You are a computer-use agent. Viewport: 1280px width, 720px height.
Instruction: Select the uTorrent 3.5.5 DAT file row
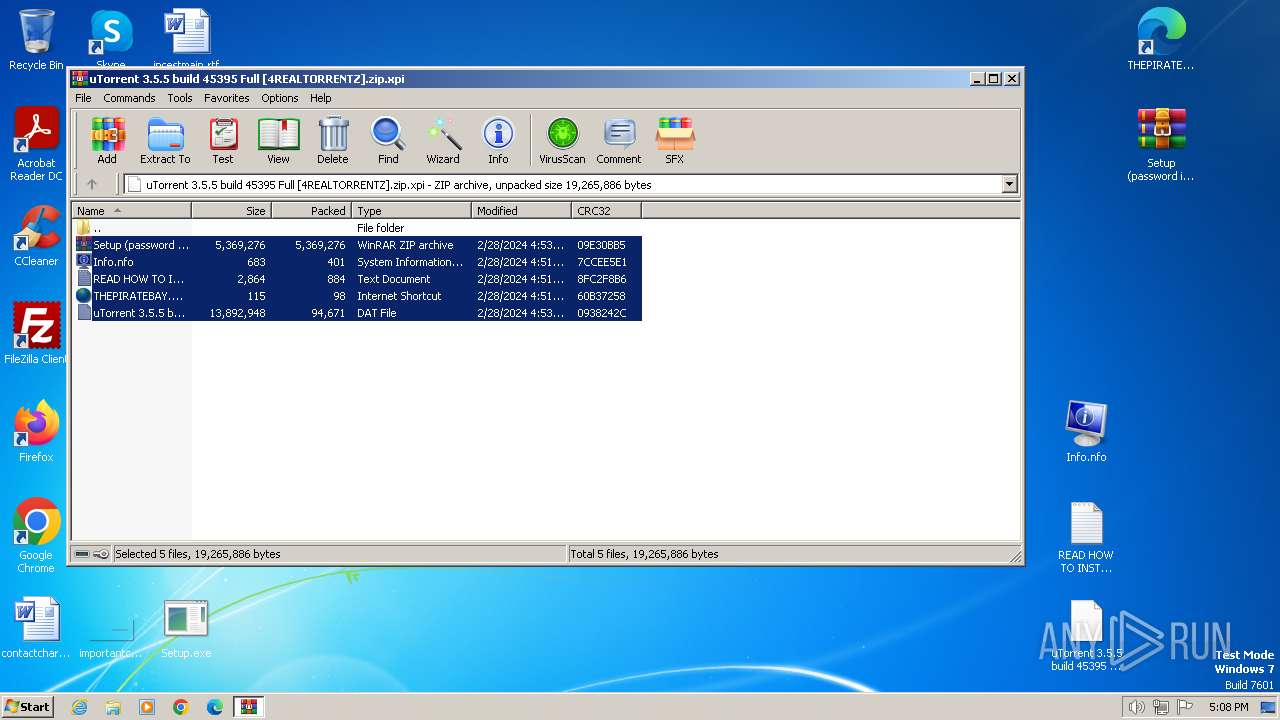pos(358,313)
